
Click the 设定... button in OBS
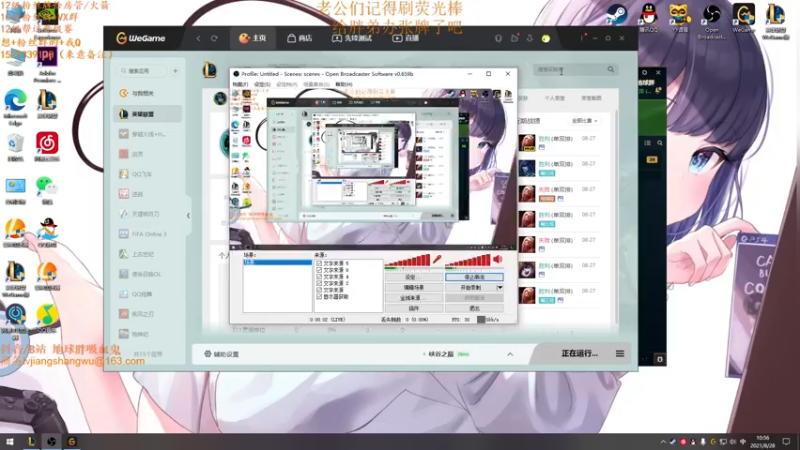click(x=414, y=277)
